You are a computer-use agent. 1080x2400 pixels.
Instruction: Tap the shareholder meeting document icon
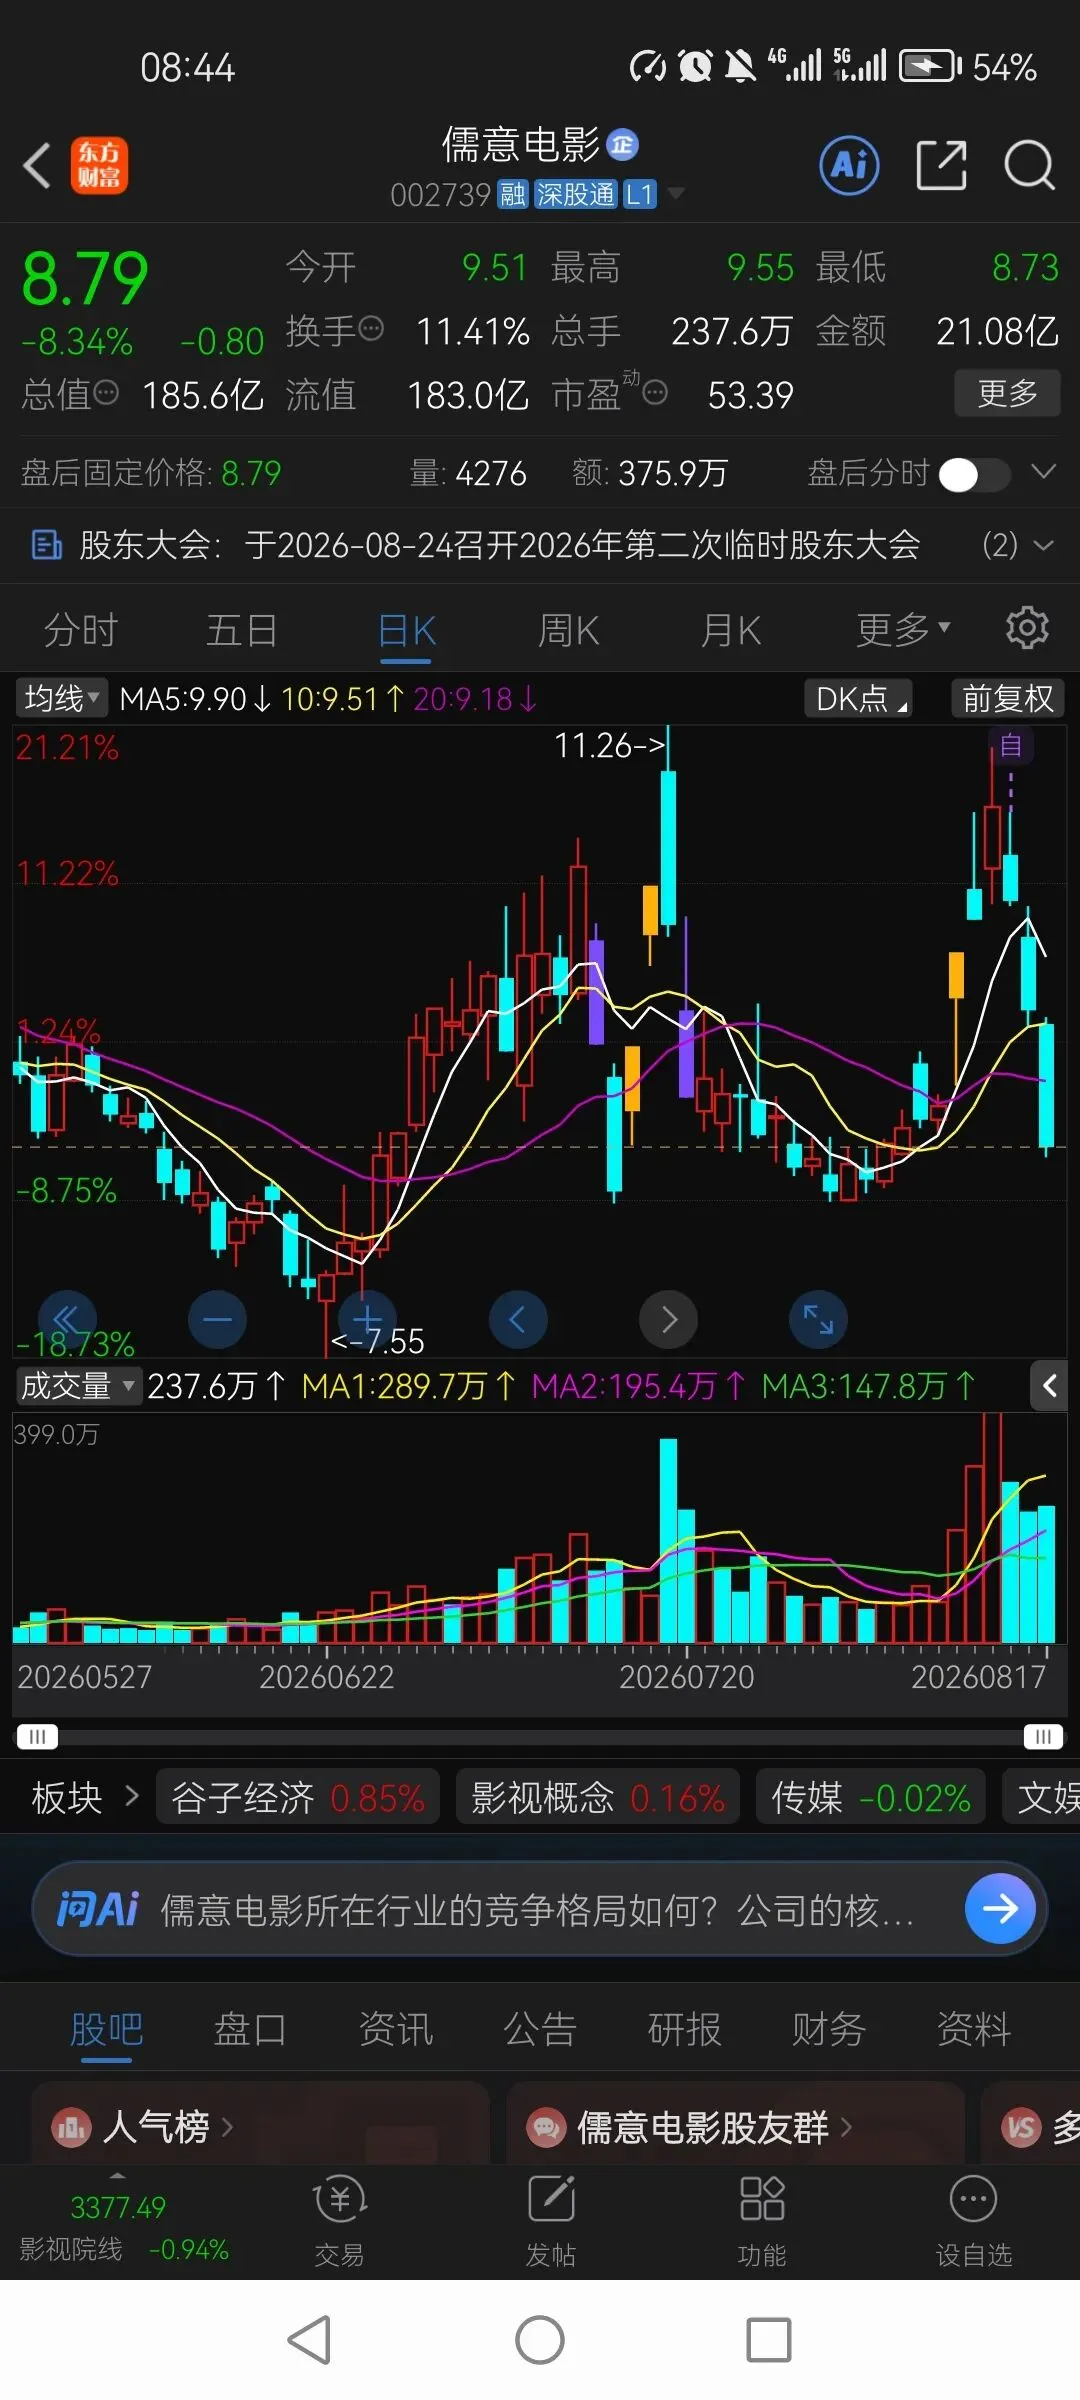click(x=46, y=545)
